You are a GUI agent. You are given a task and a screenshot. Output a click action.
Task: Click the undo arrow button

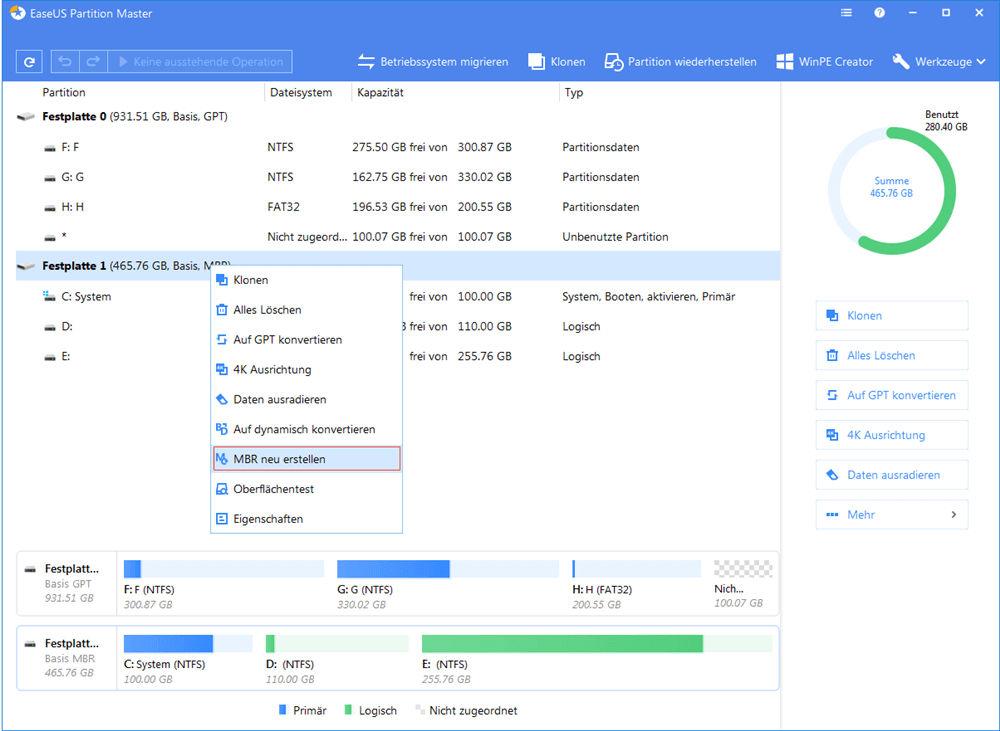pyautogui.click(x=64, y=62)
